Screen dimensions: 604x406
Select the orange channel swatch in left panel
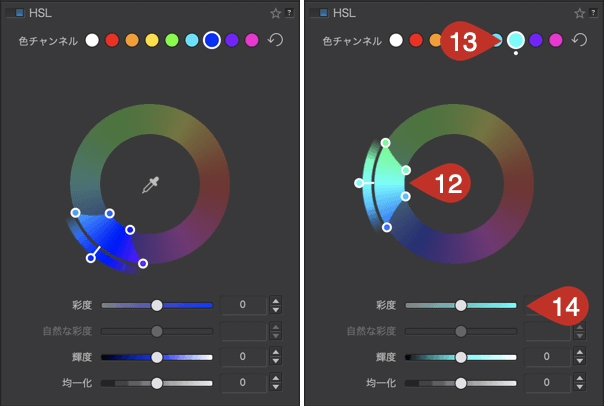click(132, 40)
